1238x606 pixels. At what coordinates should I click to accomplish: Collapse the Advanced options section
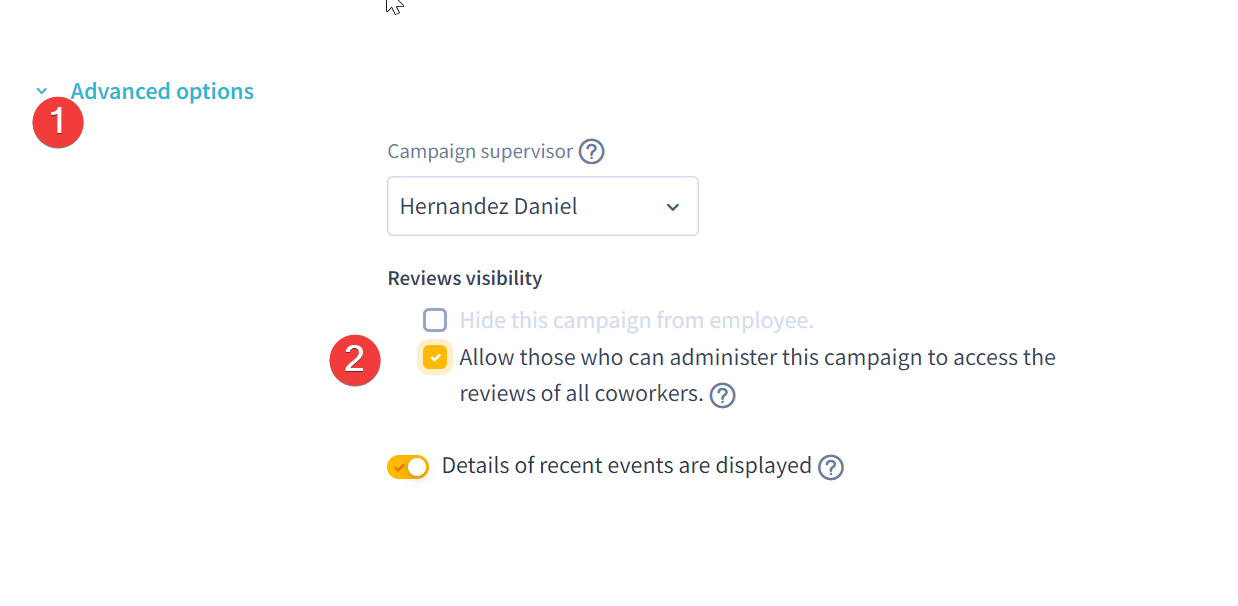162,91
